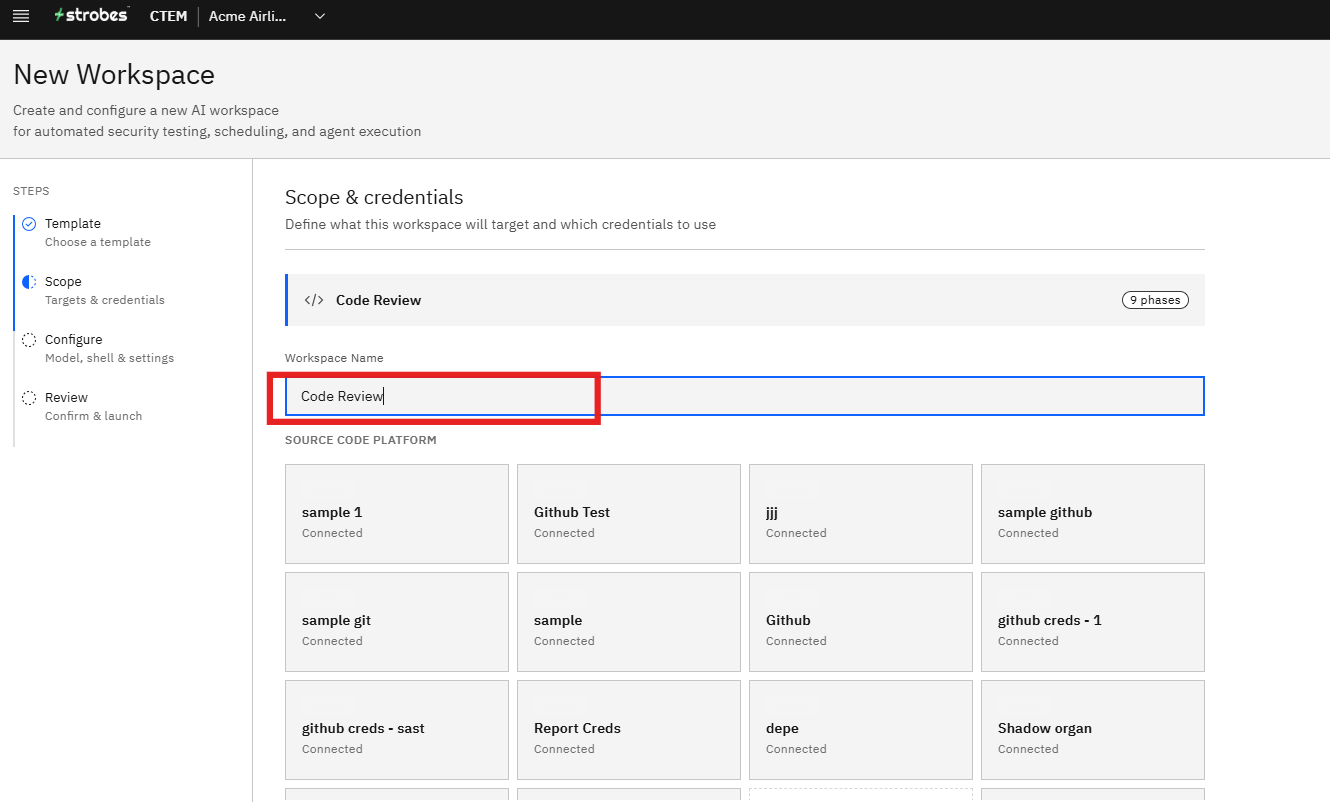This screenshot has height=802, width=1330.
Task: Pick the github creds - 1 card
Action: (x=1093, y=622)
